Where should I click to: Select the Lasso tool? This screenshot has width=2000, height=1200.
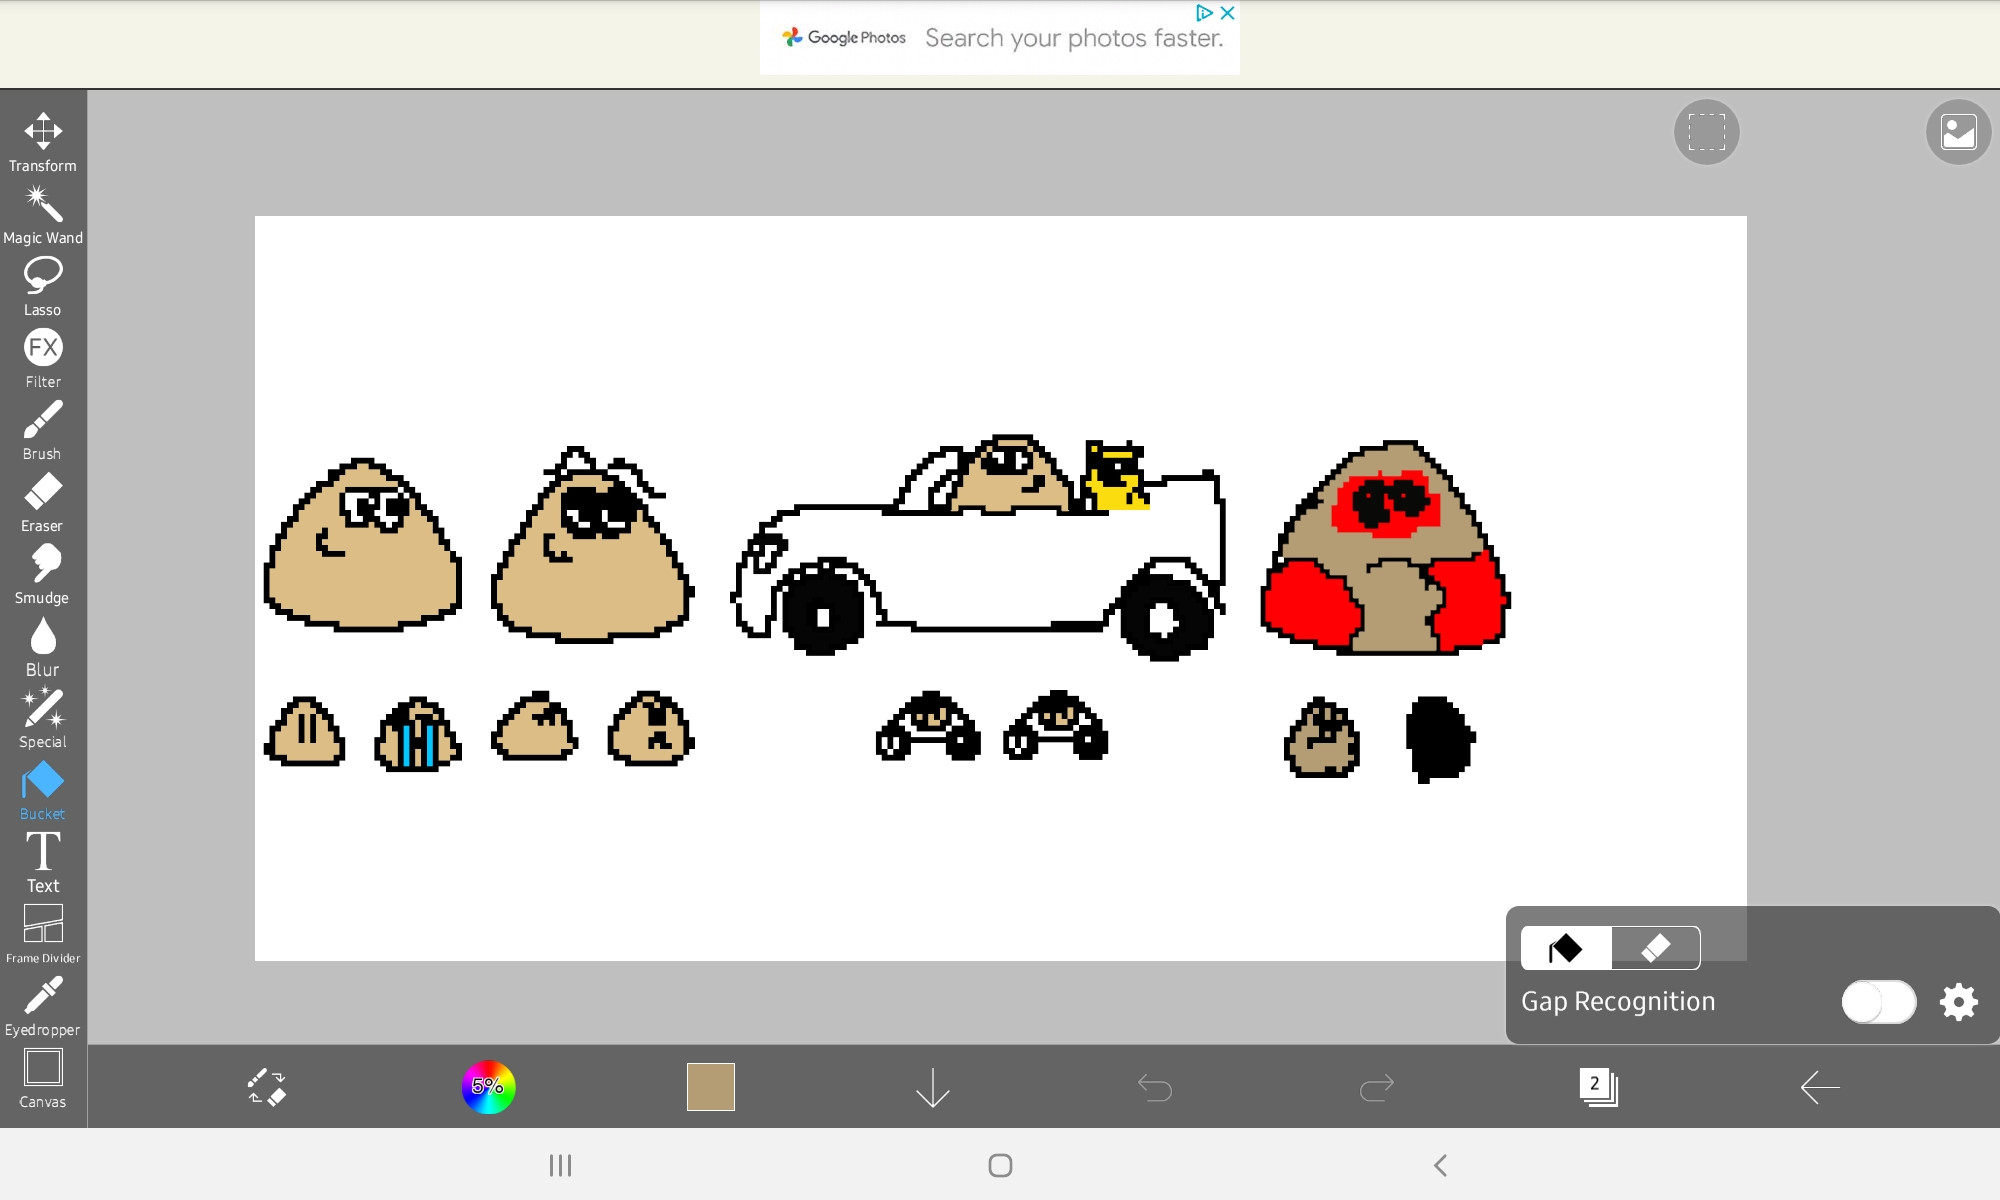tap(43, 286)
